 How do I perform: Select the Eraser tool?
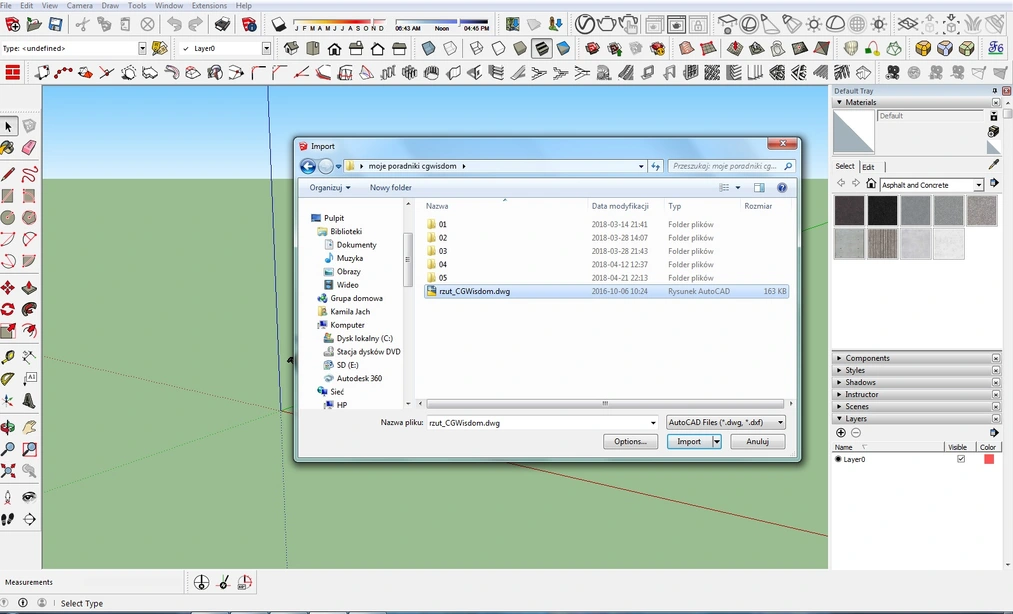(x=31, y=148)
